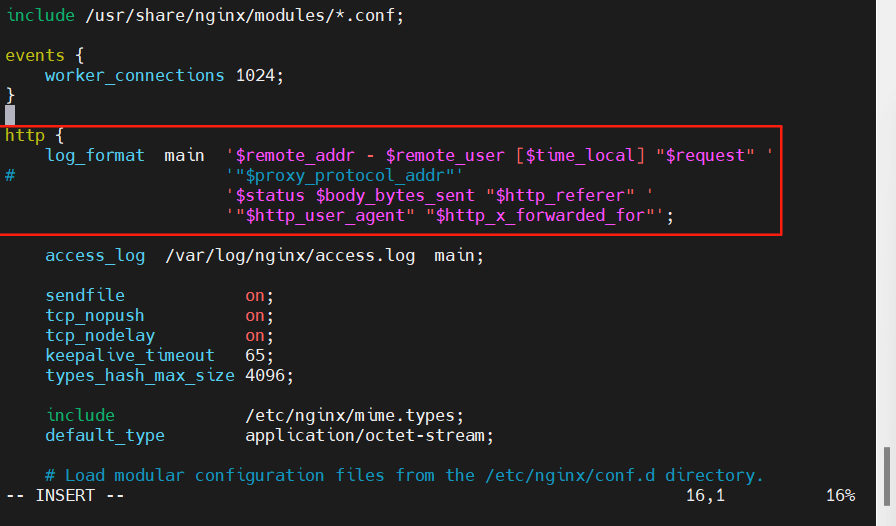This screenshot has height=526, width=896.
Task: Click the block cursor on the empty line
Action: (x=10, y=115)
